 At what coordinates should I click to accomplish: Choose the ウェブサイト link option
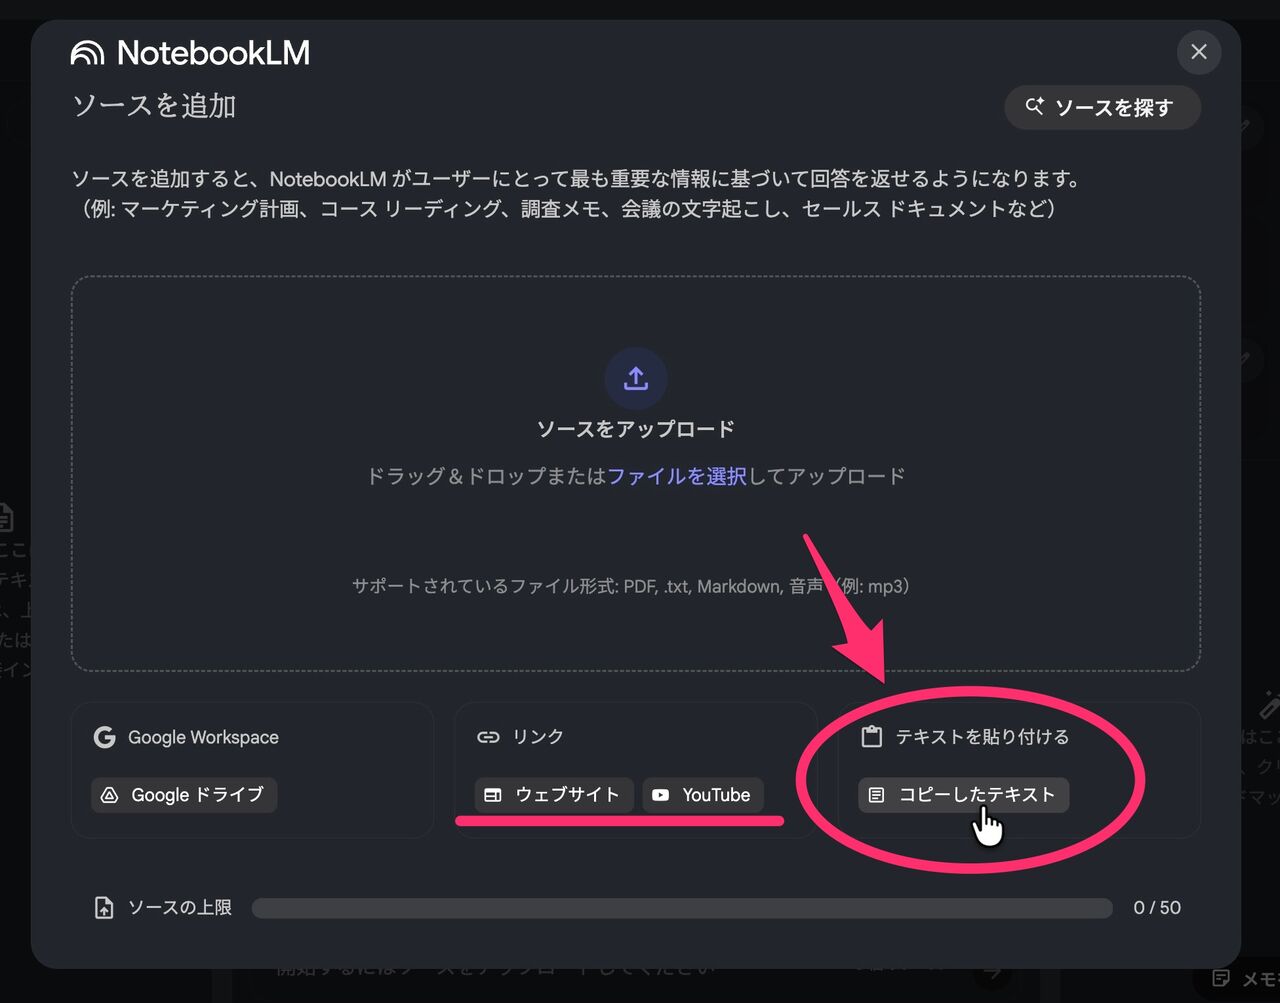point(554,795)
